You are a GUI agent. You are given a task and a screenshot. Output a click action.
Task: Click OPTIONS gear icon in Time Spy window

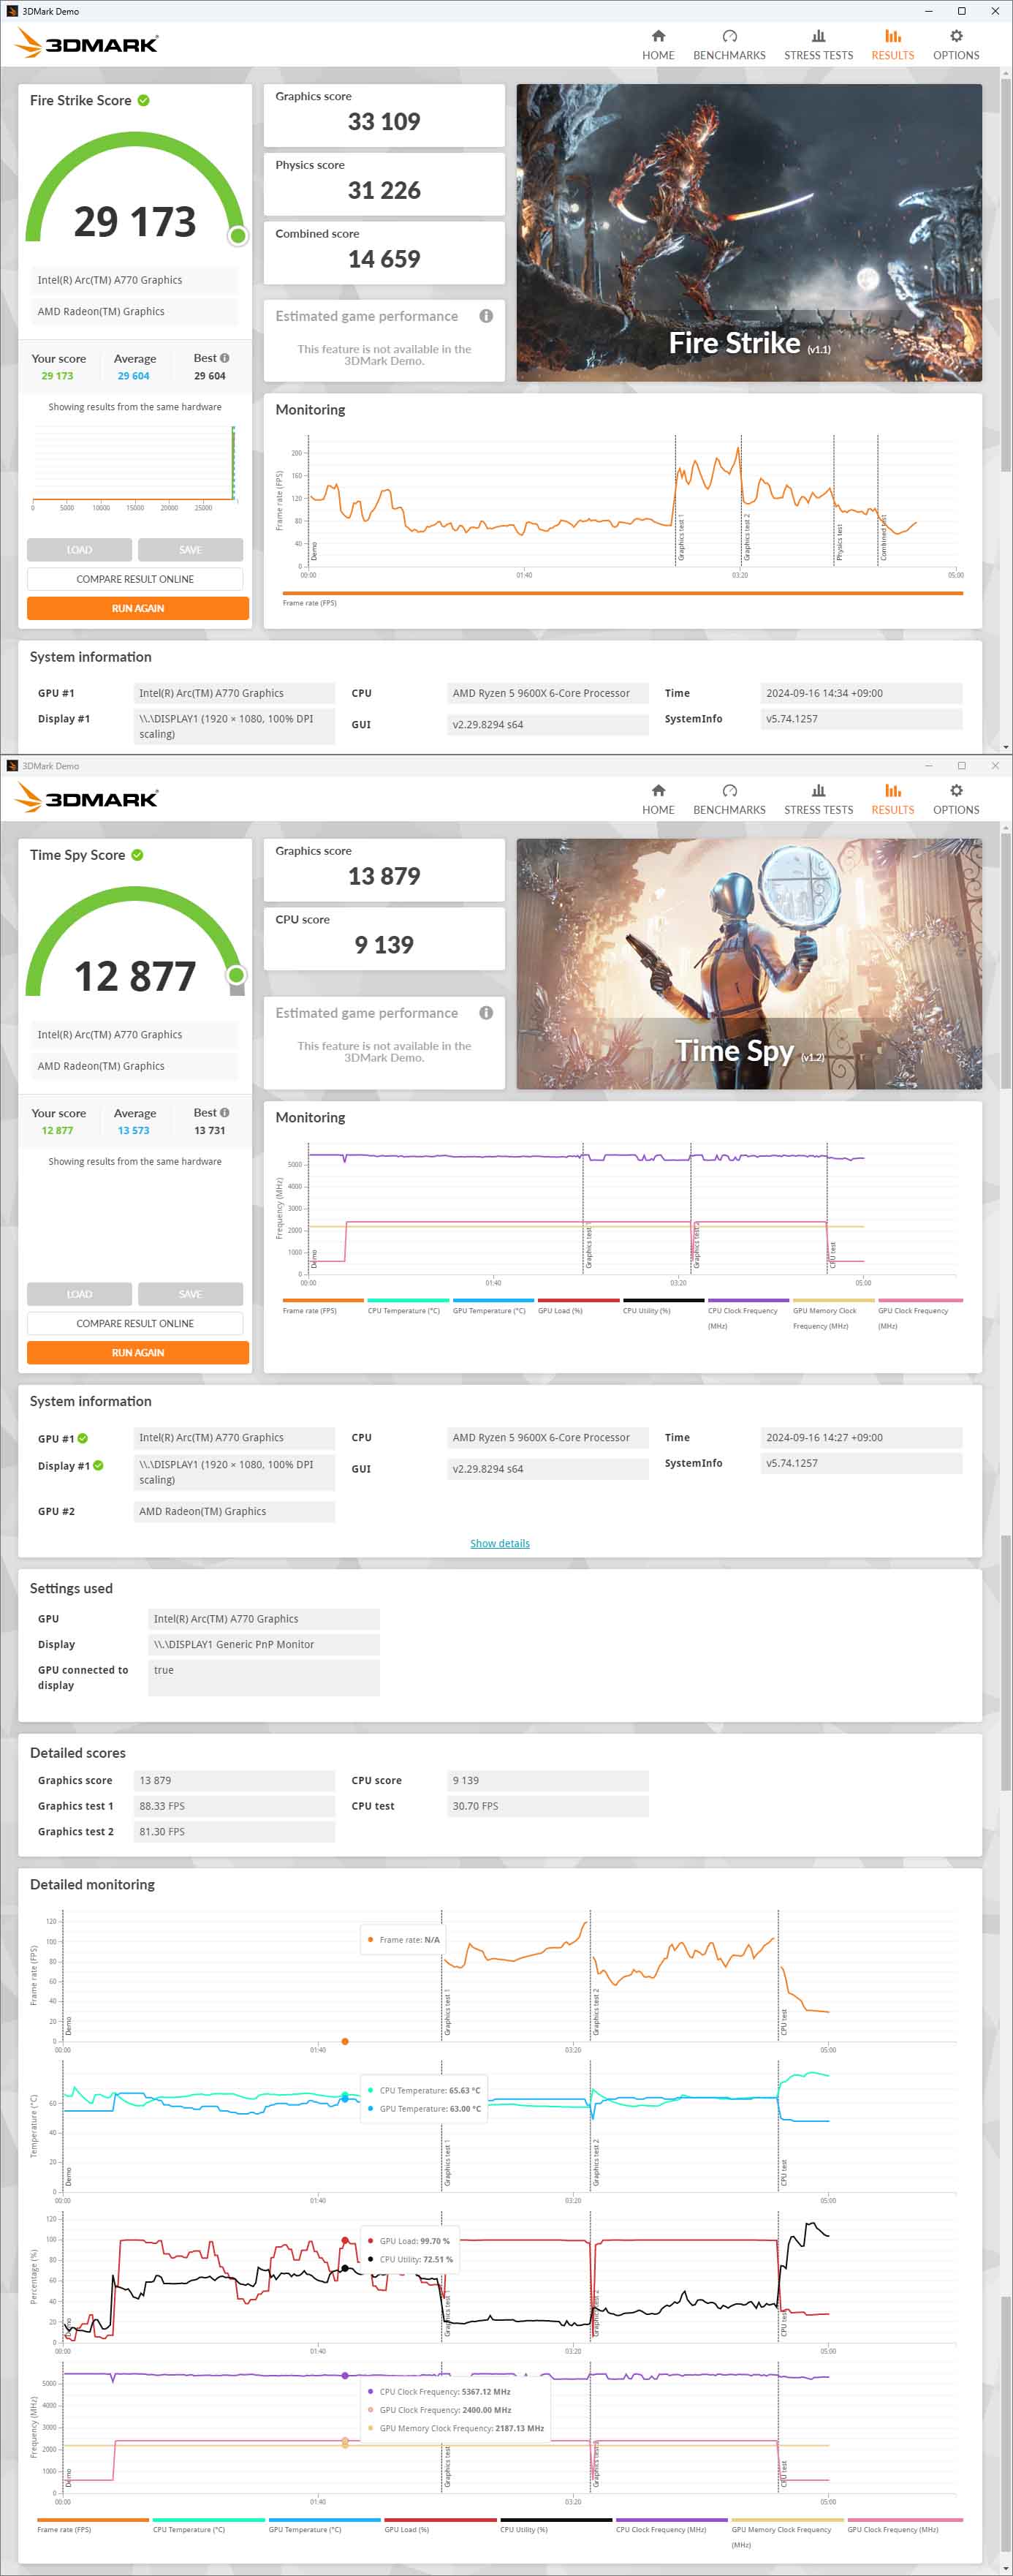[x=956, y=790]
